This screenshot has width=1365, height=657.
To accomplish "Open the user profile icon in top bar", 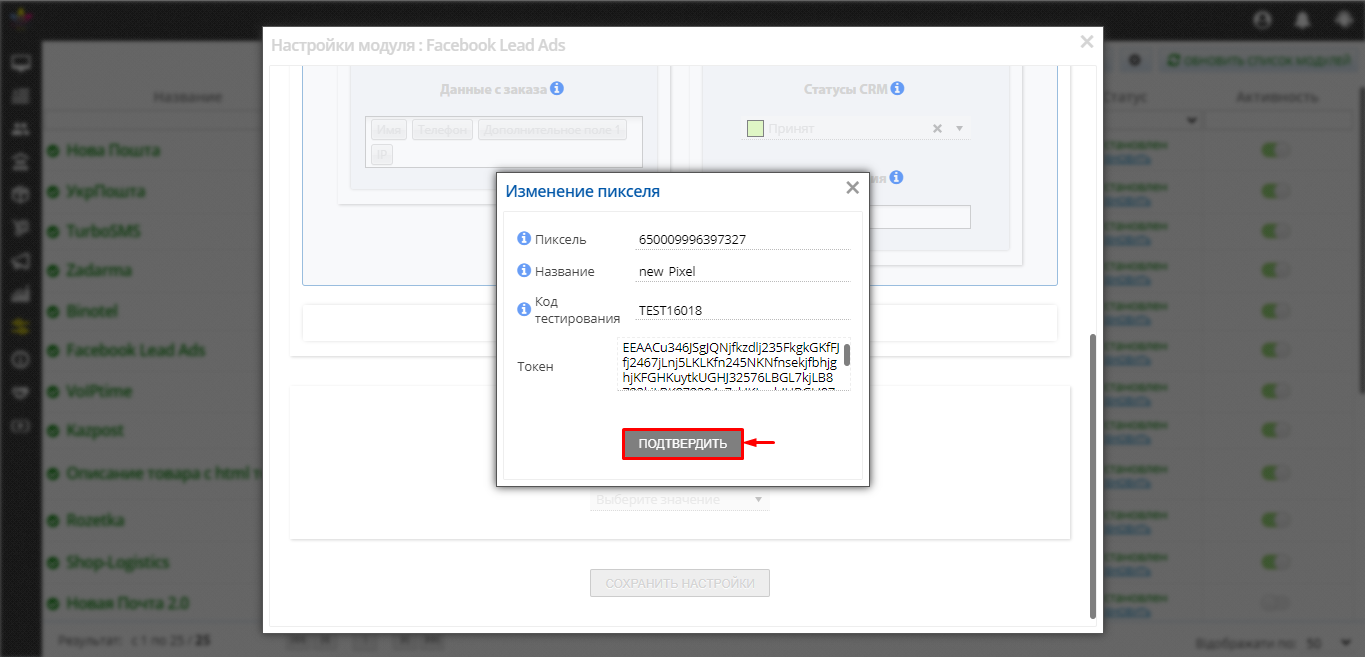I will (1261, 19).
